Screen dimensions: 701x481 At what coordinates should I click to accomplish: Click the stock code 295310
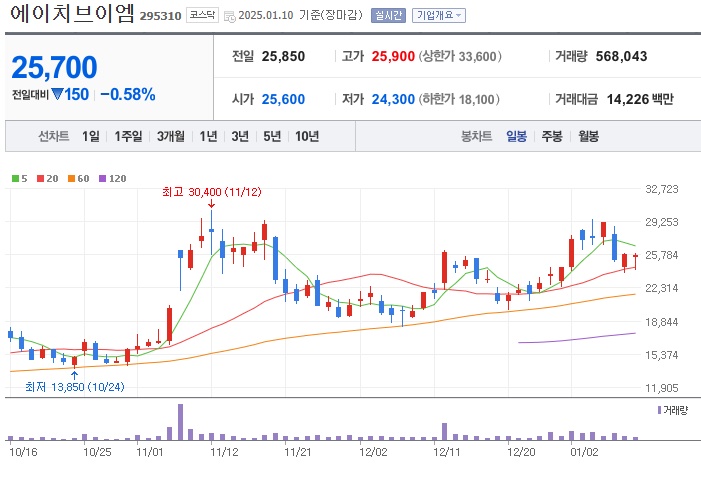point(160,16)
